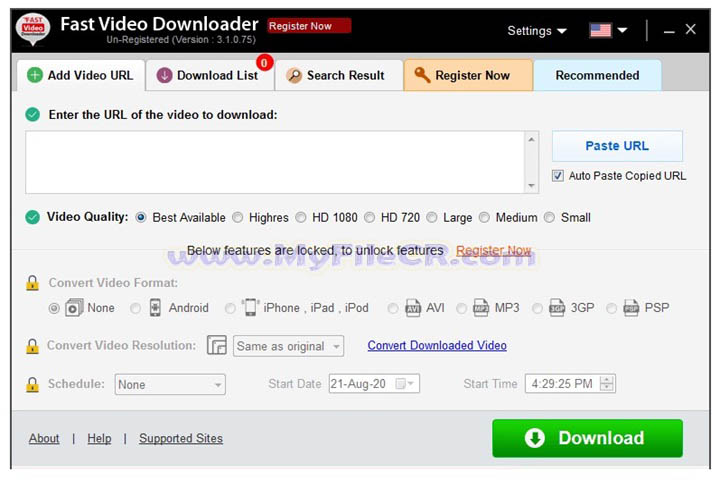Open the Recommended tab
720x480 pixels.
pyautogui.click(x=597, y=75)
